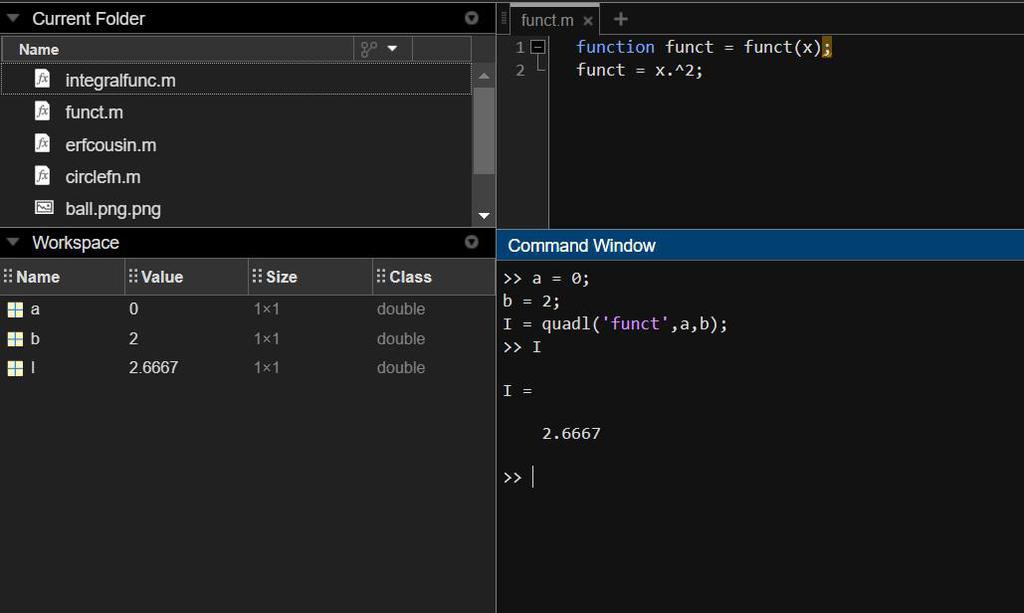Collapse the Workspace panel triangle
The image size is (1024, 613).
click(x=12, y=242)
